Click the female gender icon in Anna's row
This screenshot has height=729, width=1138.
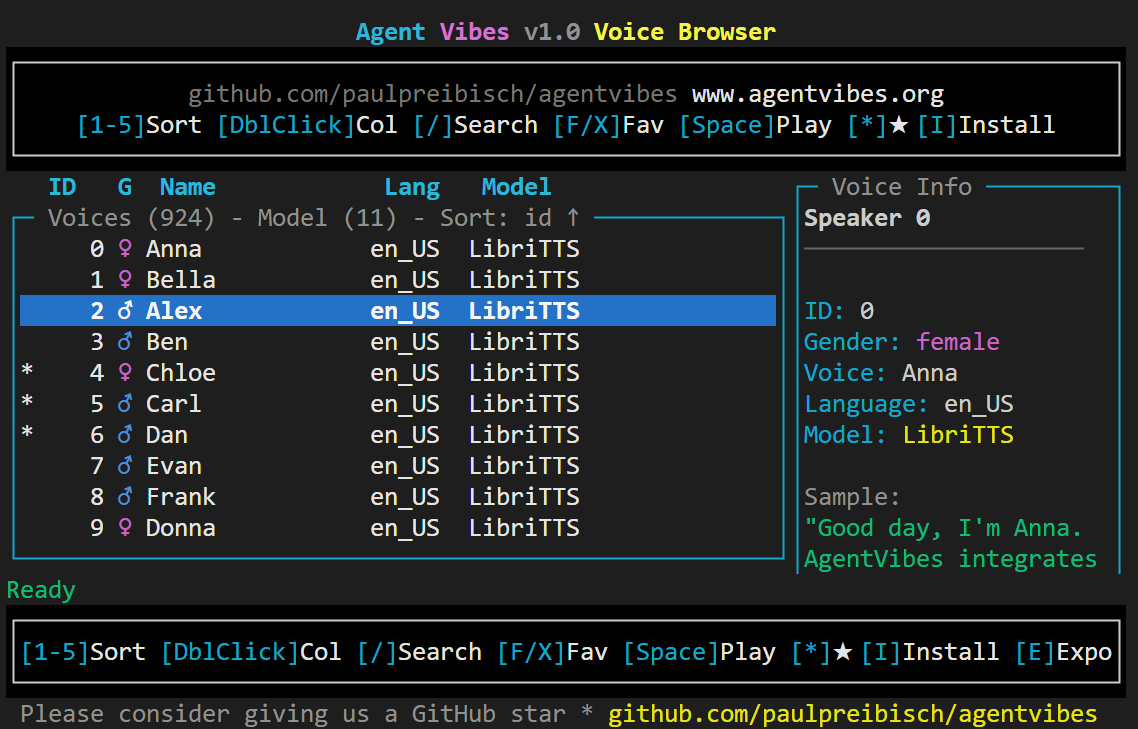pyautogui.click(x=125, y=249)
